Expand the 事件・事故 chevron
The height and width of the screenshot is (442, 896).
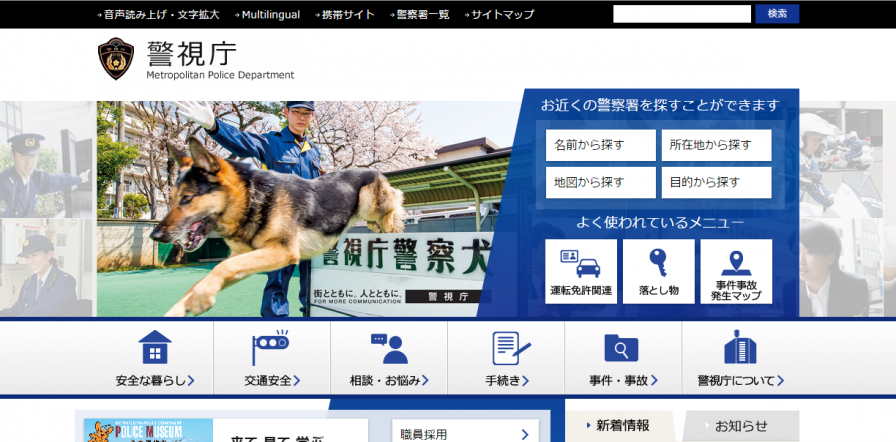[x=654, y=381]
